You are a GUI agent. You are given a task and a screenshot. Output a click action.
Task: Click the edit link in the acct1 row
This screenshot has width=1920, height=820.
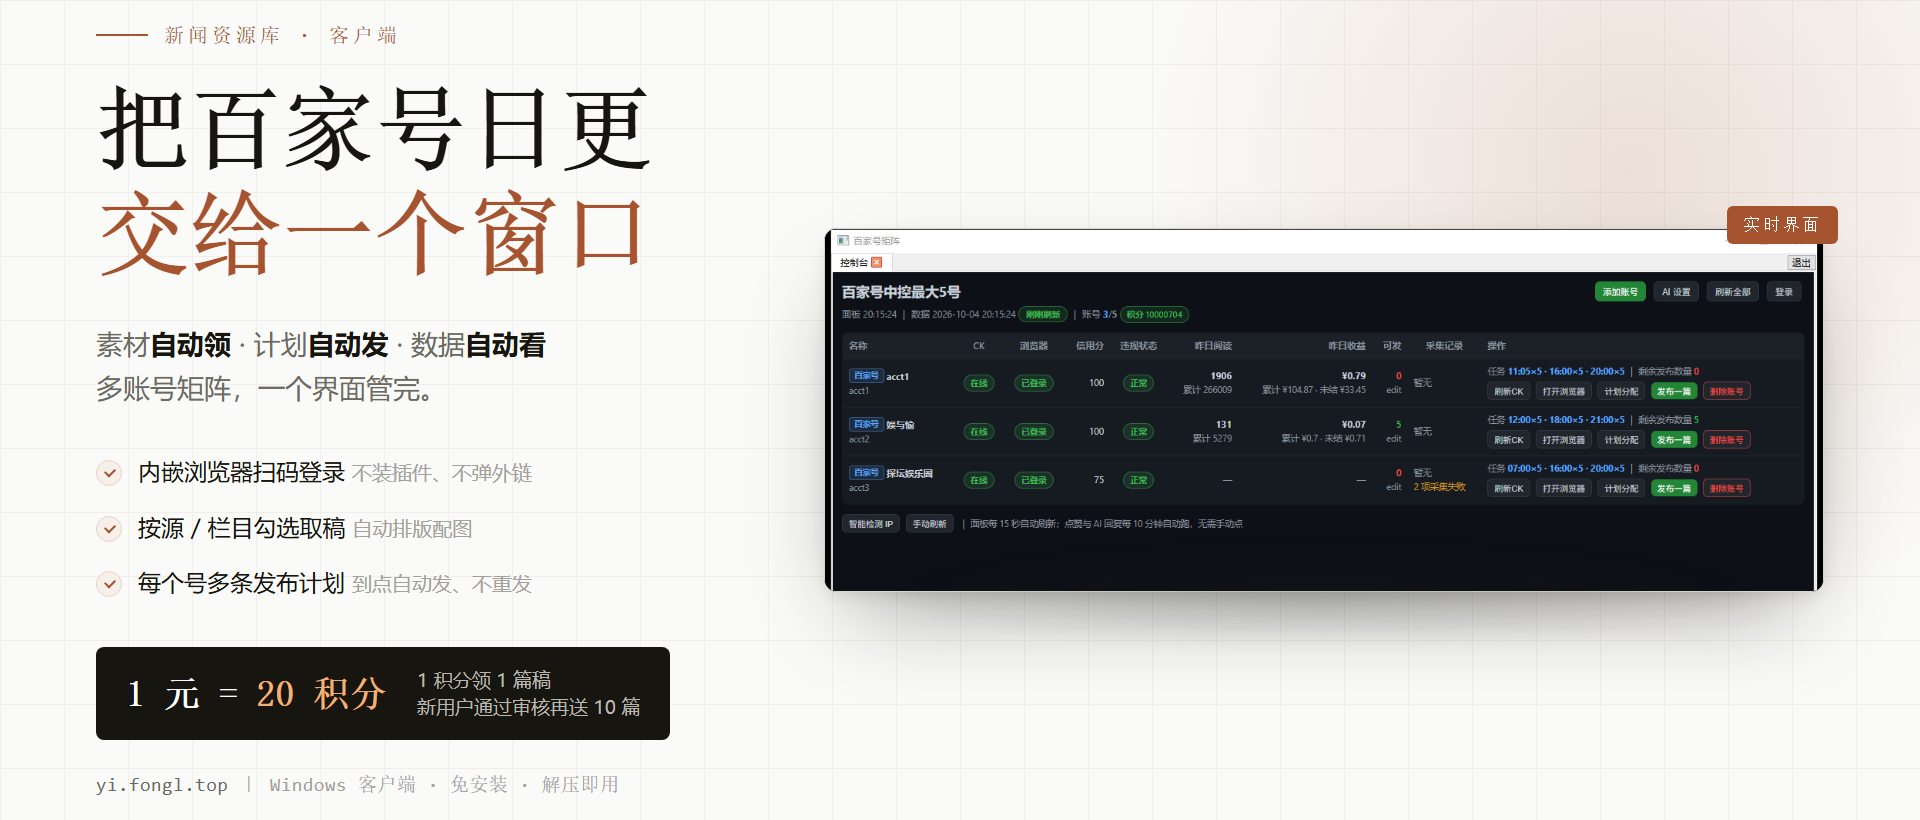pos(1394,391)
